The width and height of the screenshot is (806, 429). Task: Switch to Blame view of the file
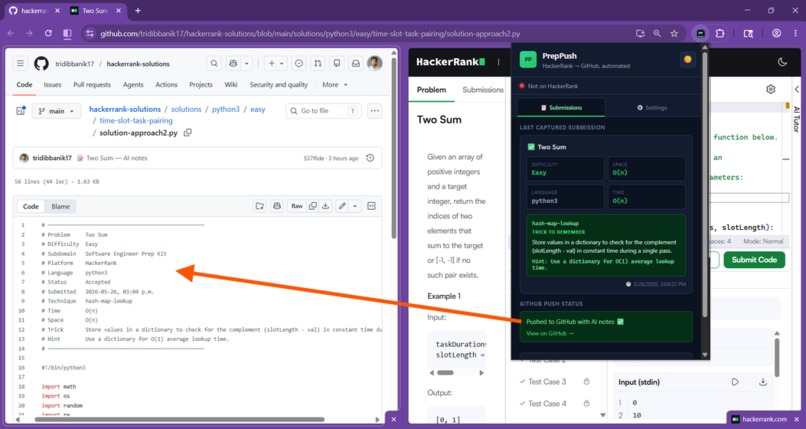pos(61,206)
